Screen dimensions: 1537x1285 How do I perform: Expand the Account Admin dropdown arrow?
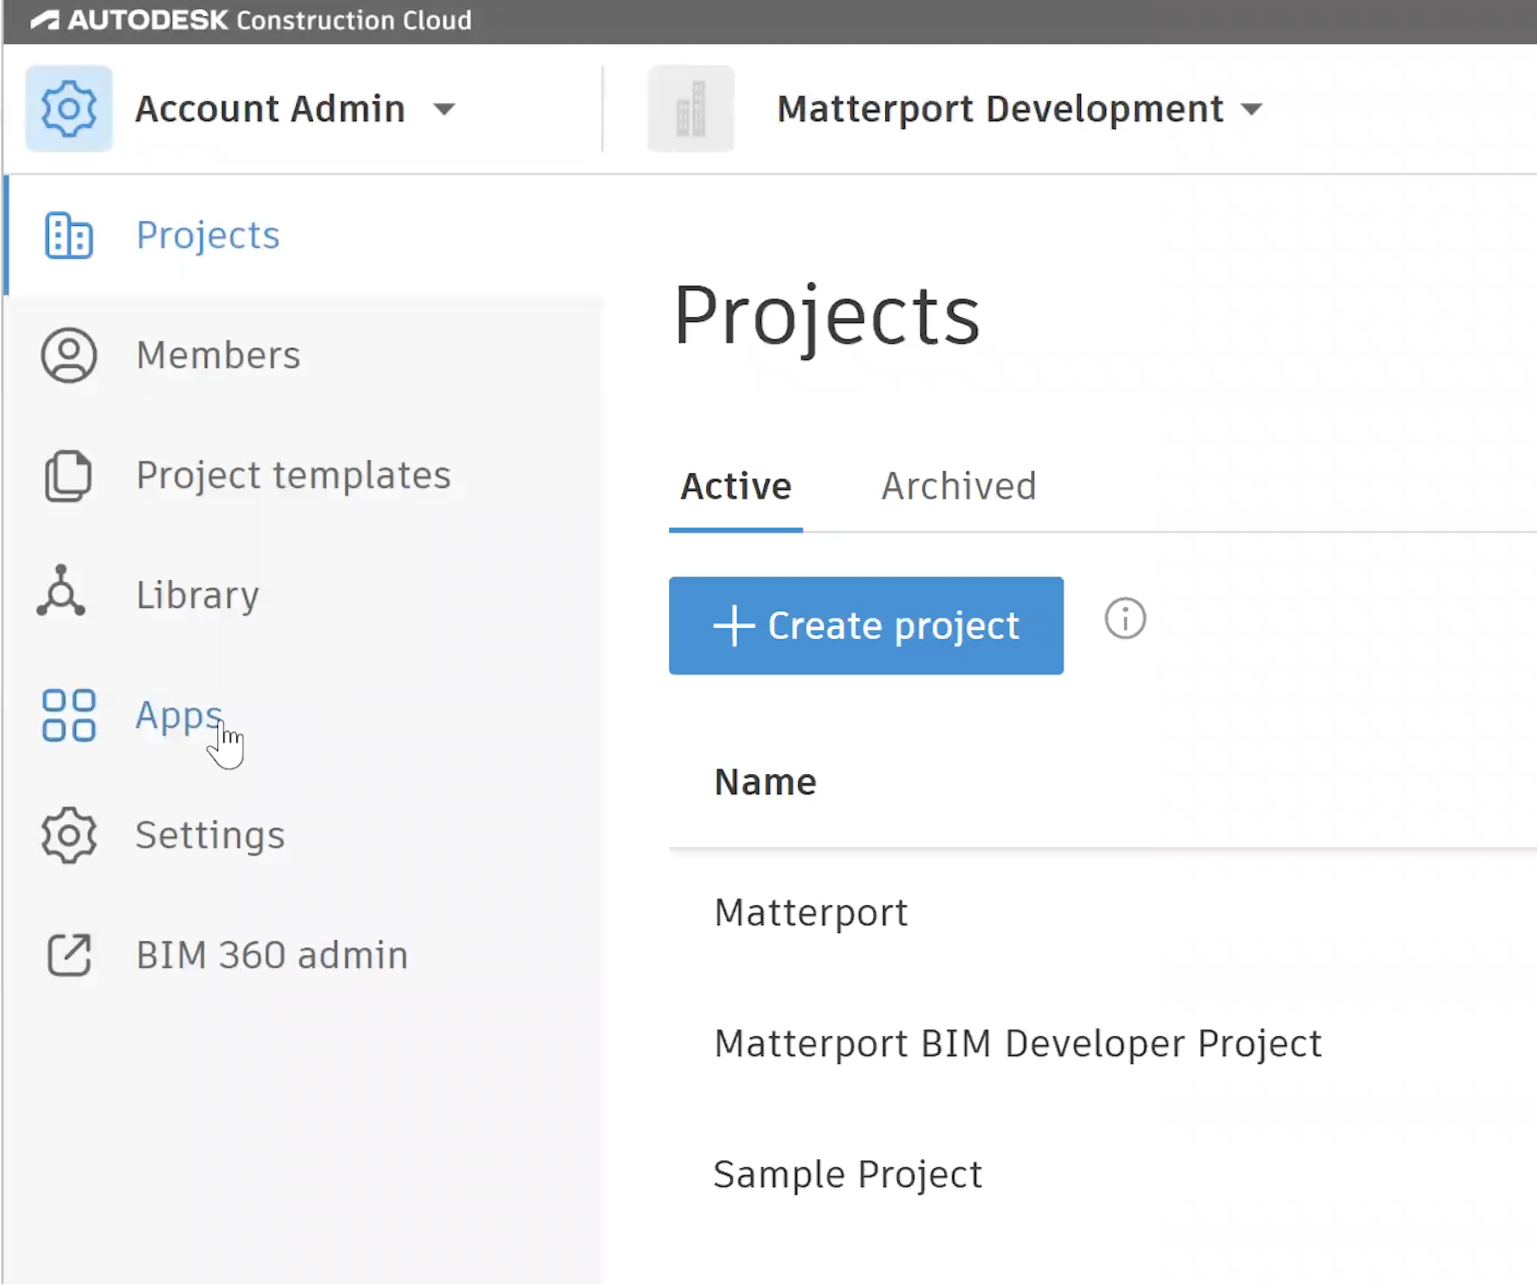444,109
